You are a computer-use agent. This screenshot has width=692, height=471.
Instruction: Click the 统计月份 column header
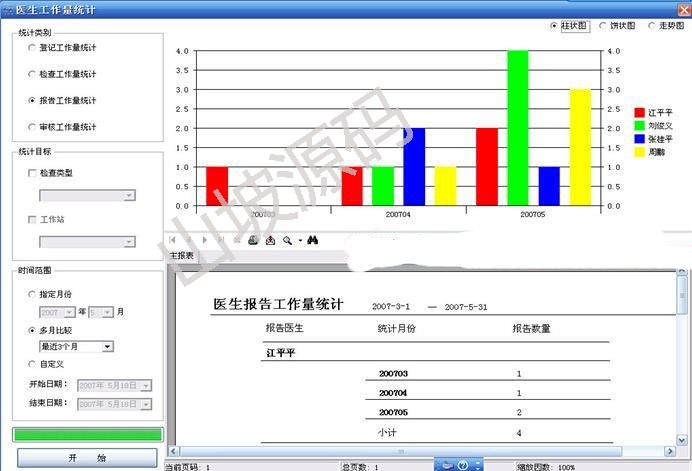click(x=397, y=328)
